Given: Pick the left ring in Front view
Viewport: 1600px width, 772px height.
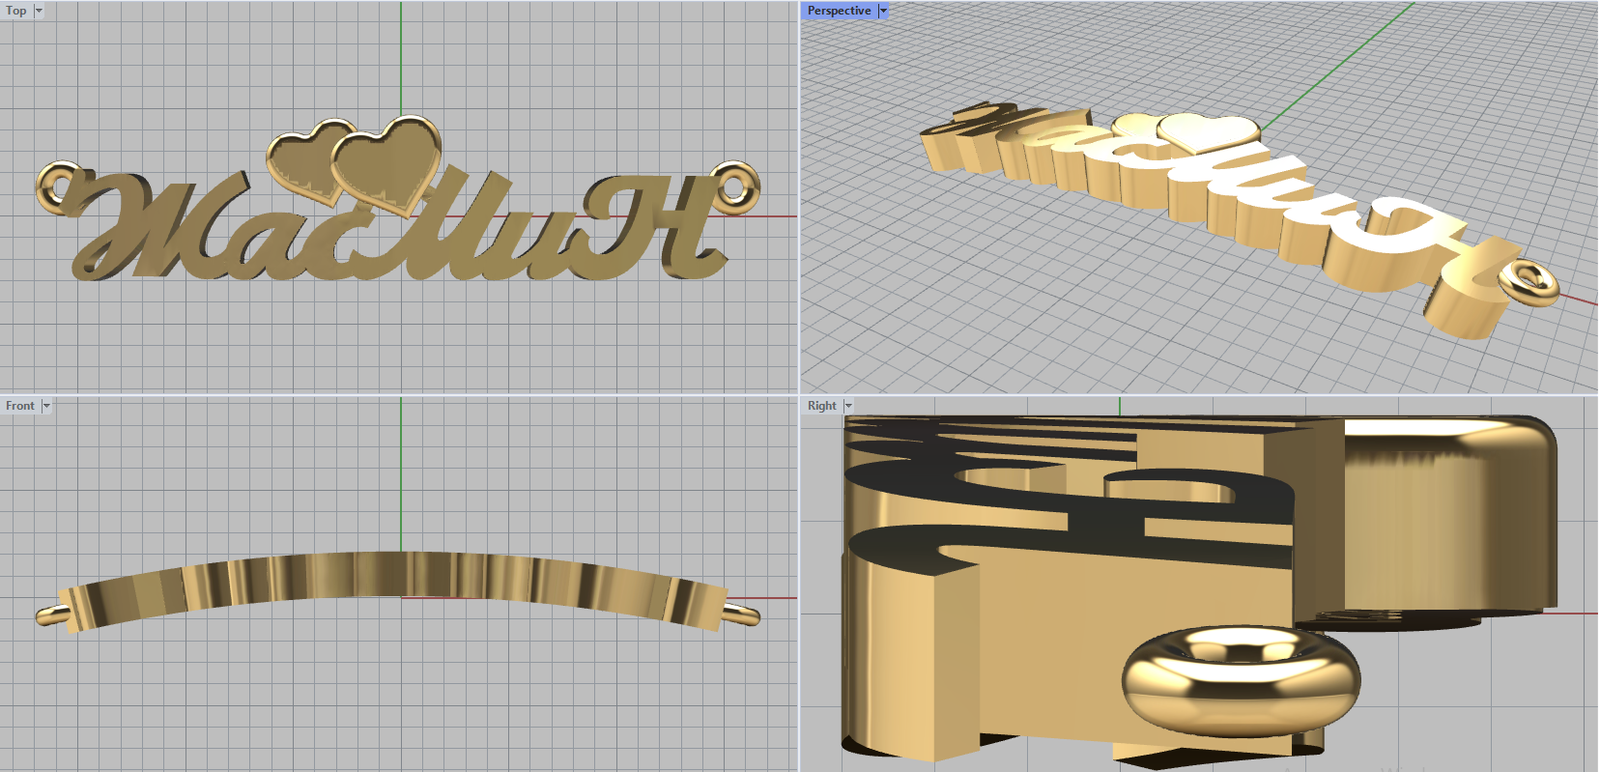Looking at the screenshot, I should pos(50,614).
